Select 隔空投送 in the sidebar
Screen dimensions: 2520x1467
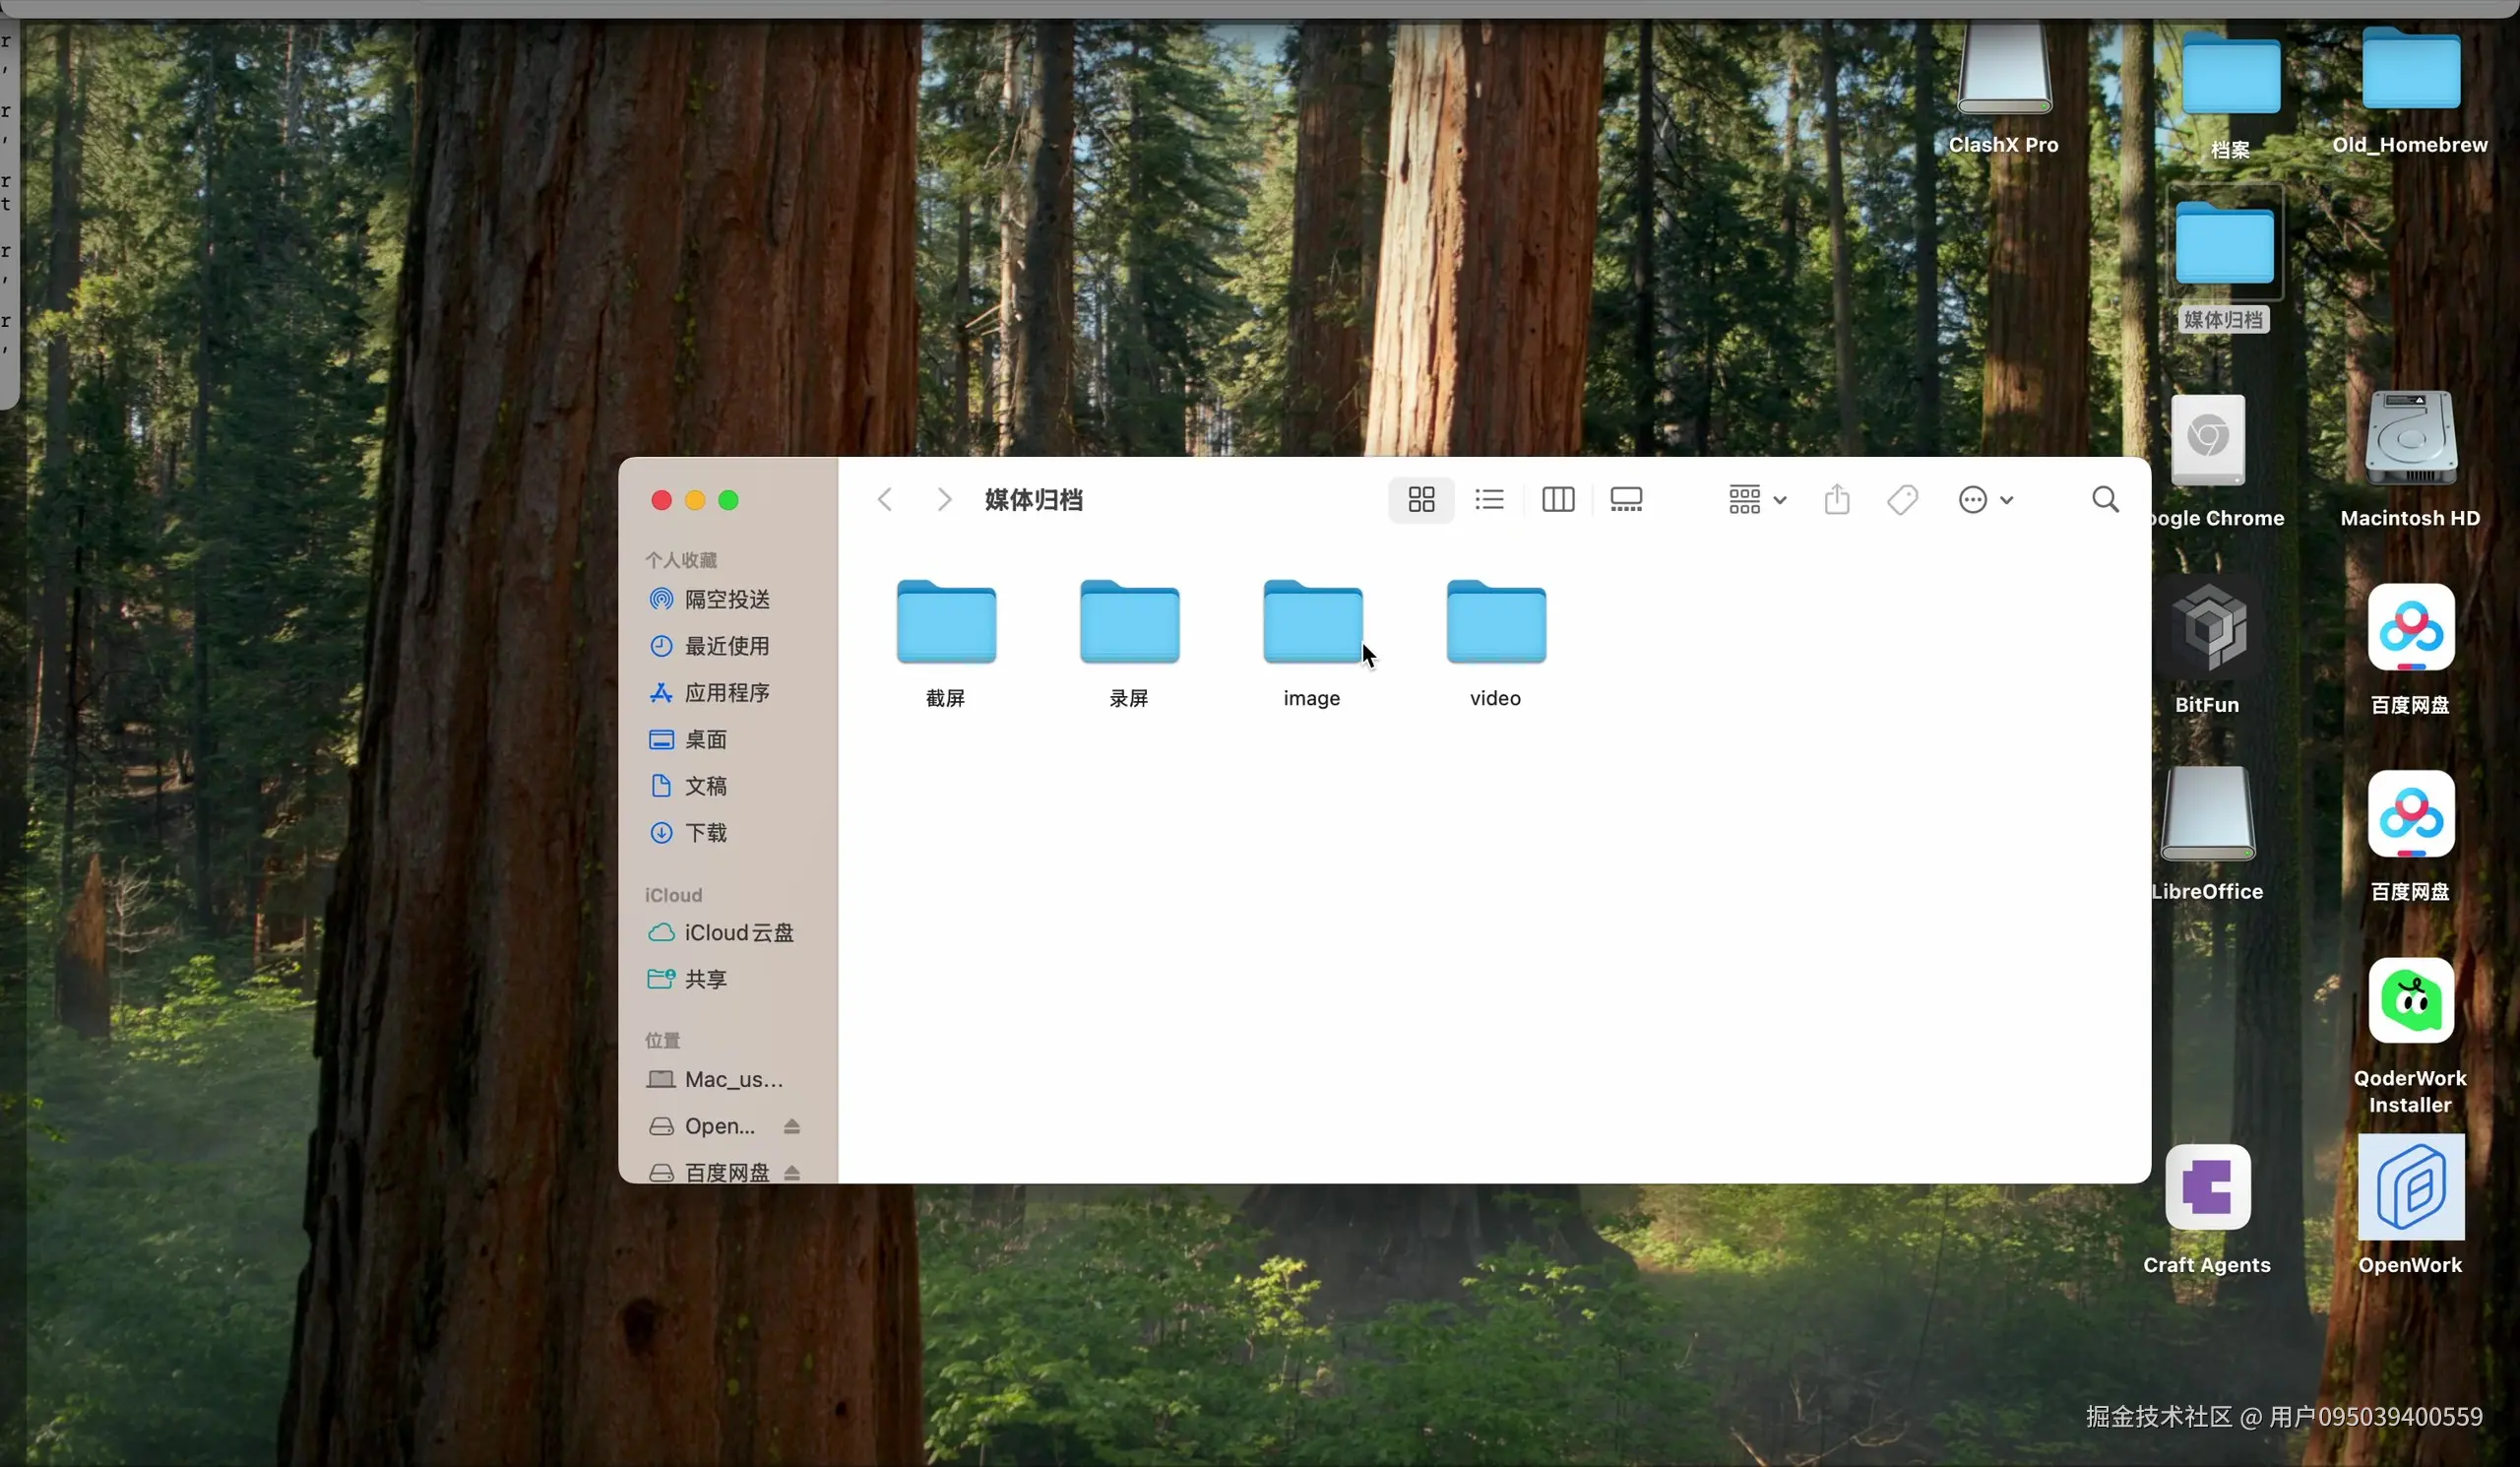coord(726,599)
